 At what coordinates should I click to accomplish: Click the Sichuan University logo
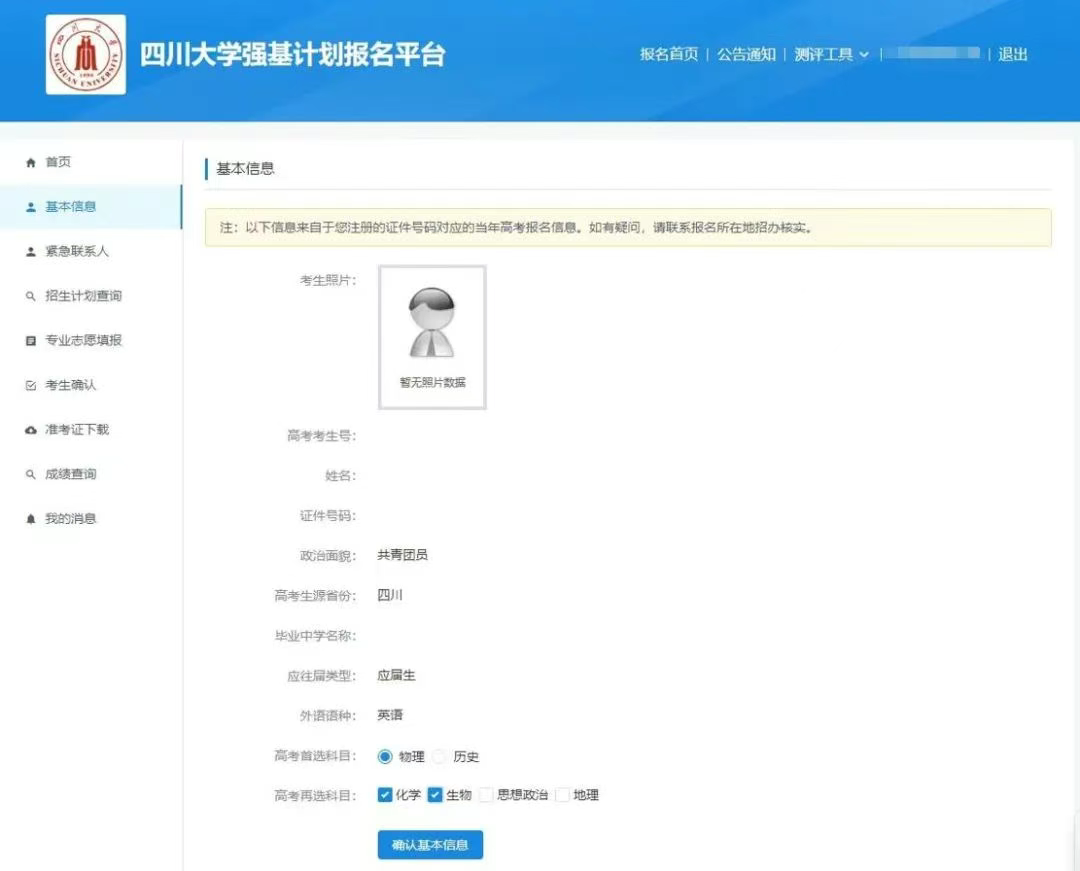(86, 54)
